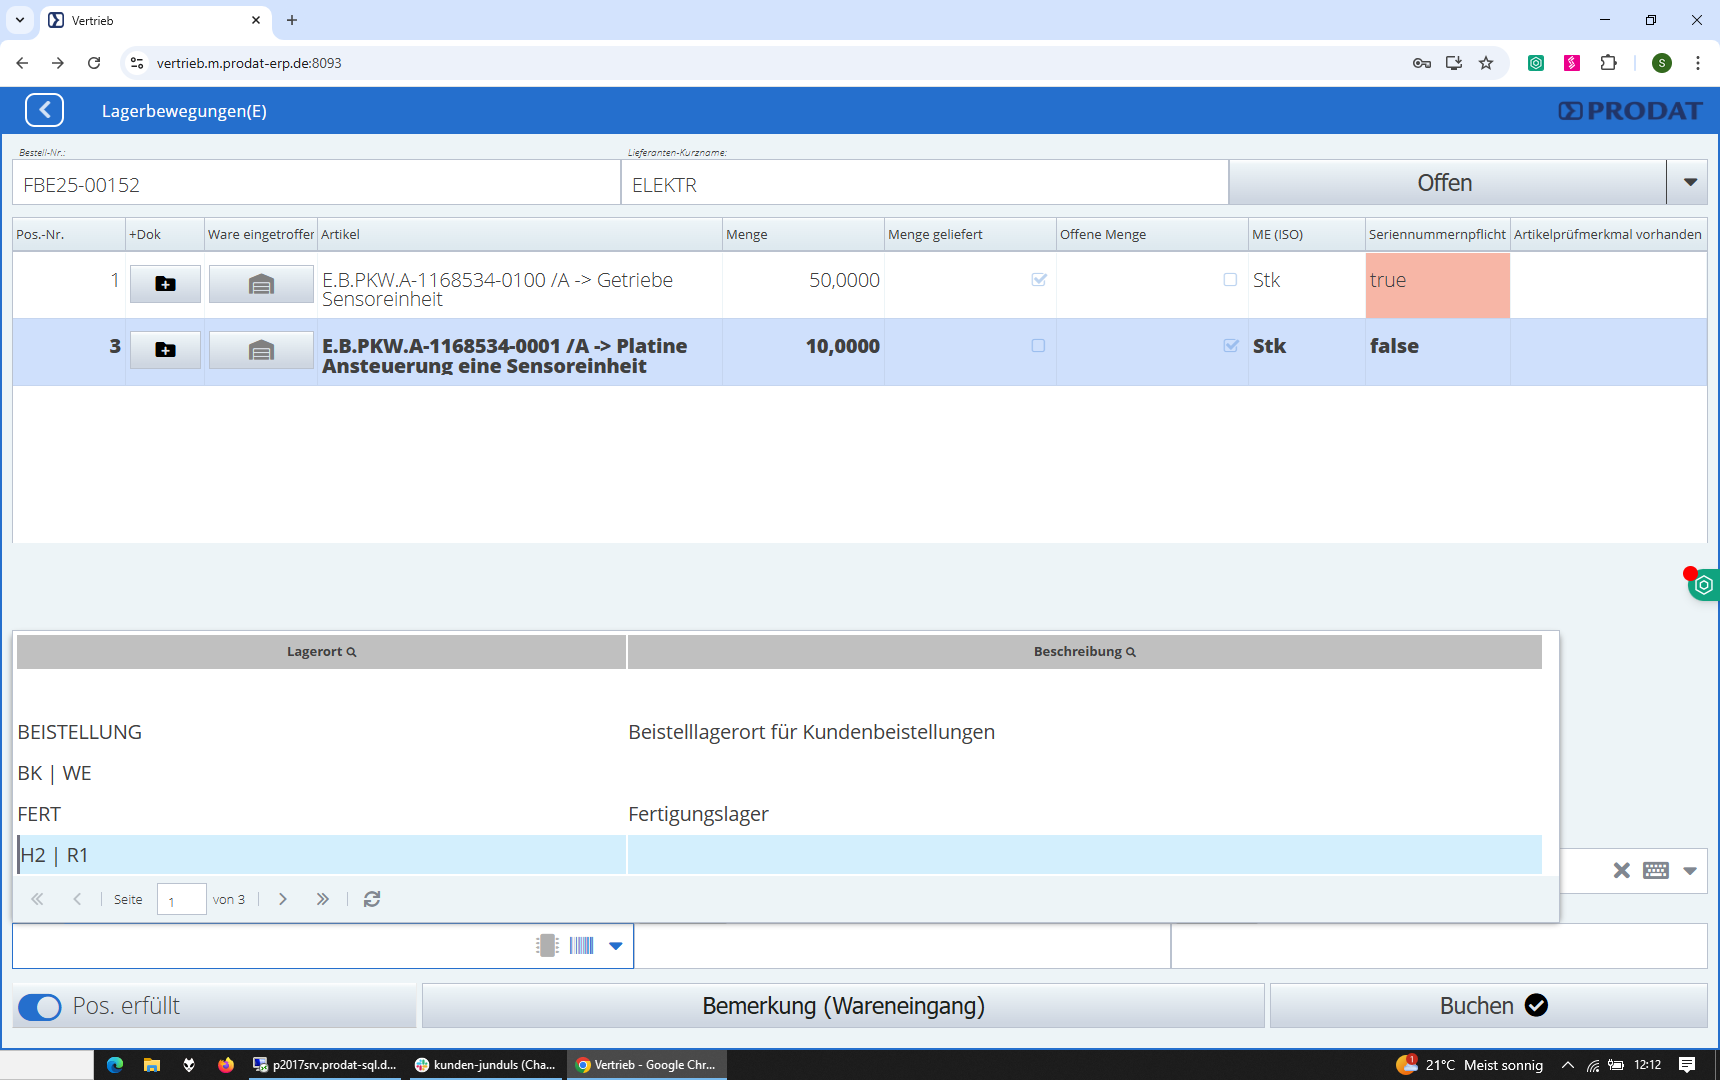Open the Lagerort dropdown arrow

(616, 946)
